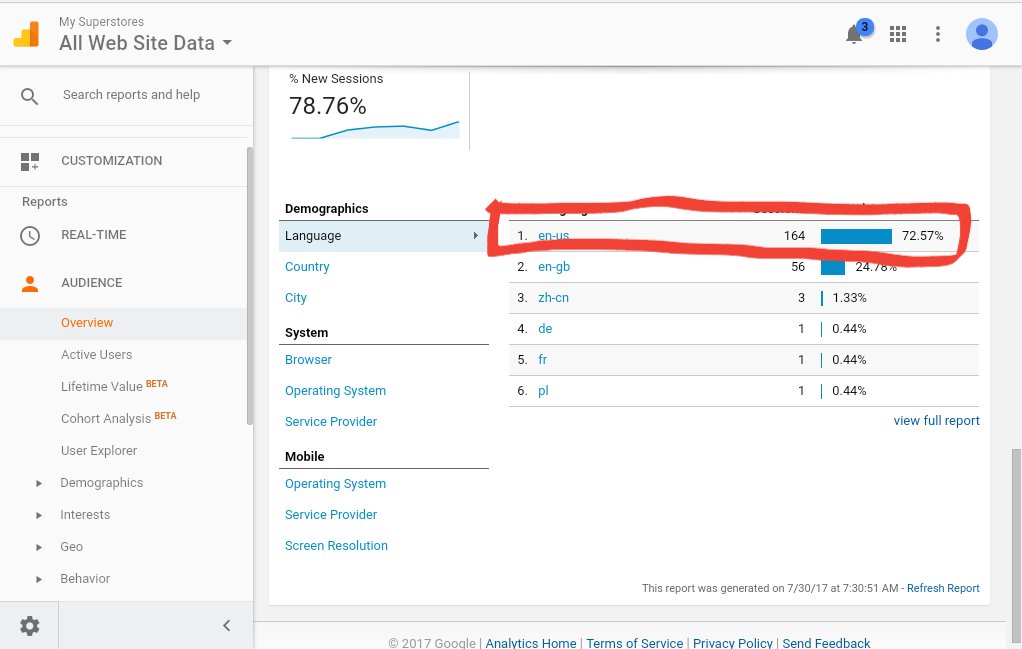The width and height of the screenshot is (1022, 649).
Task: Open the notifications bell
Action: click(854, 34)
